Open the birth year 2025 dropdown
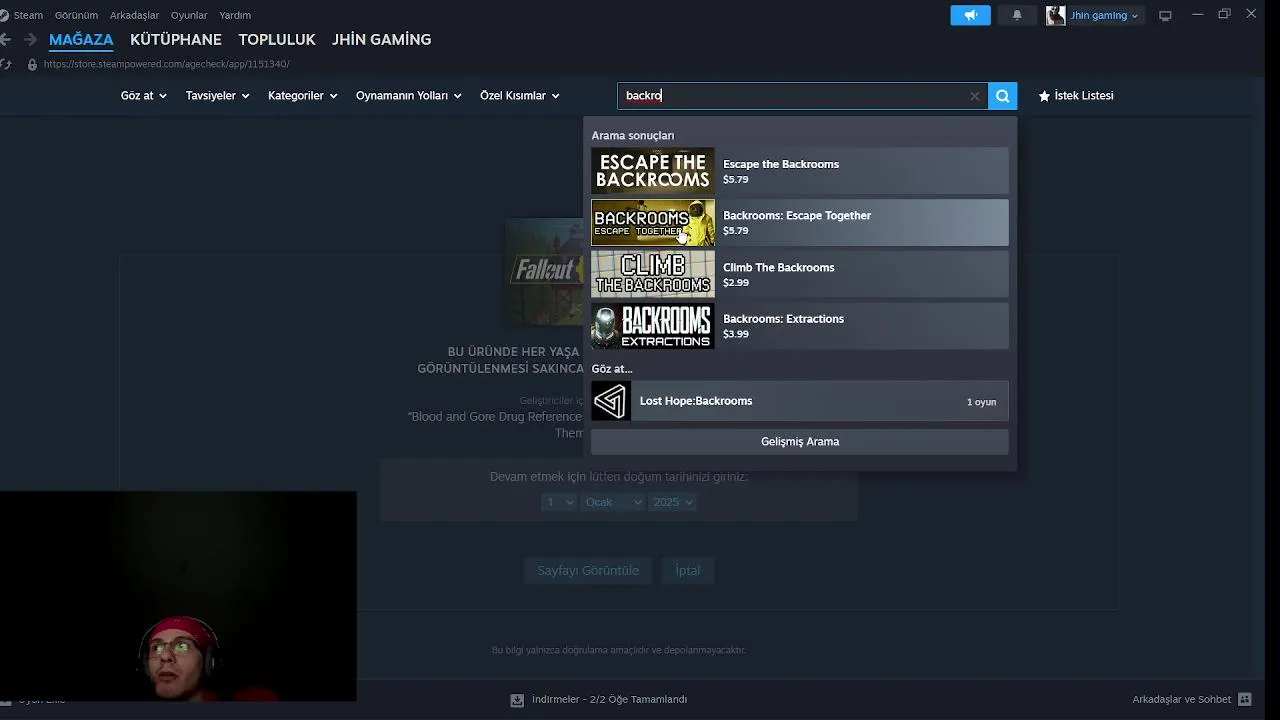The height and width of the screenshot is (720, 1280). click(672, 502)
